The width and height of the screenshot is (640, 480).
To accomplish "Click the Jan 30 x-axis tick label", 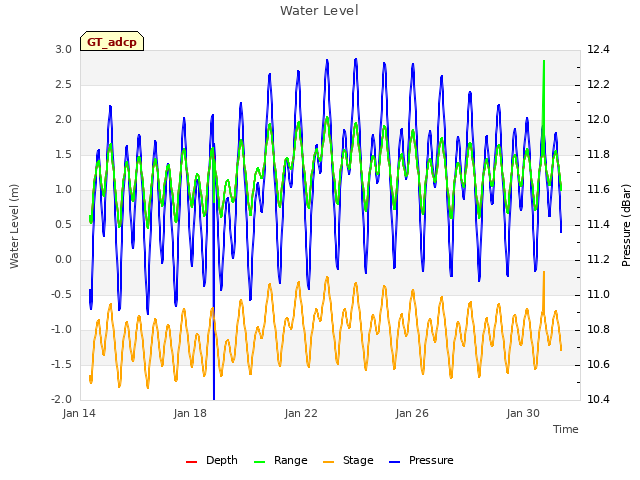I will coord(523,413).
